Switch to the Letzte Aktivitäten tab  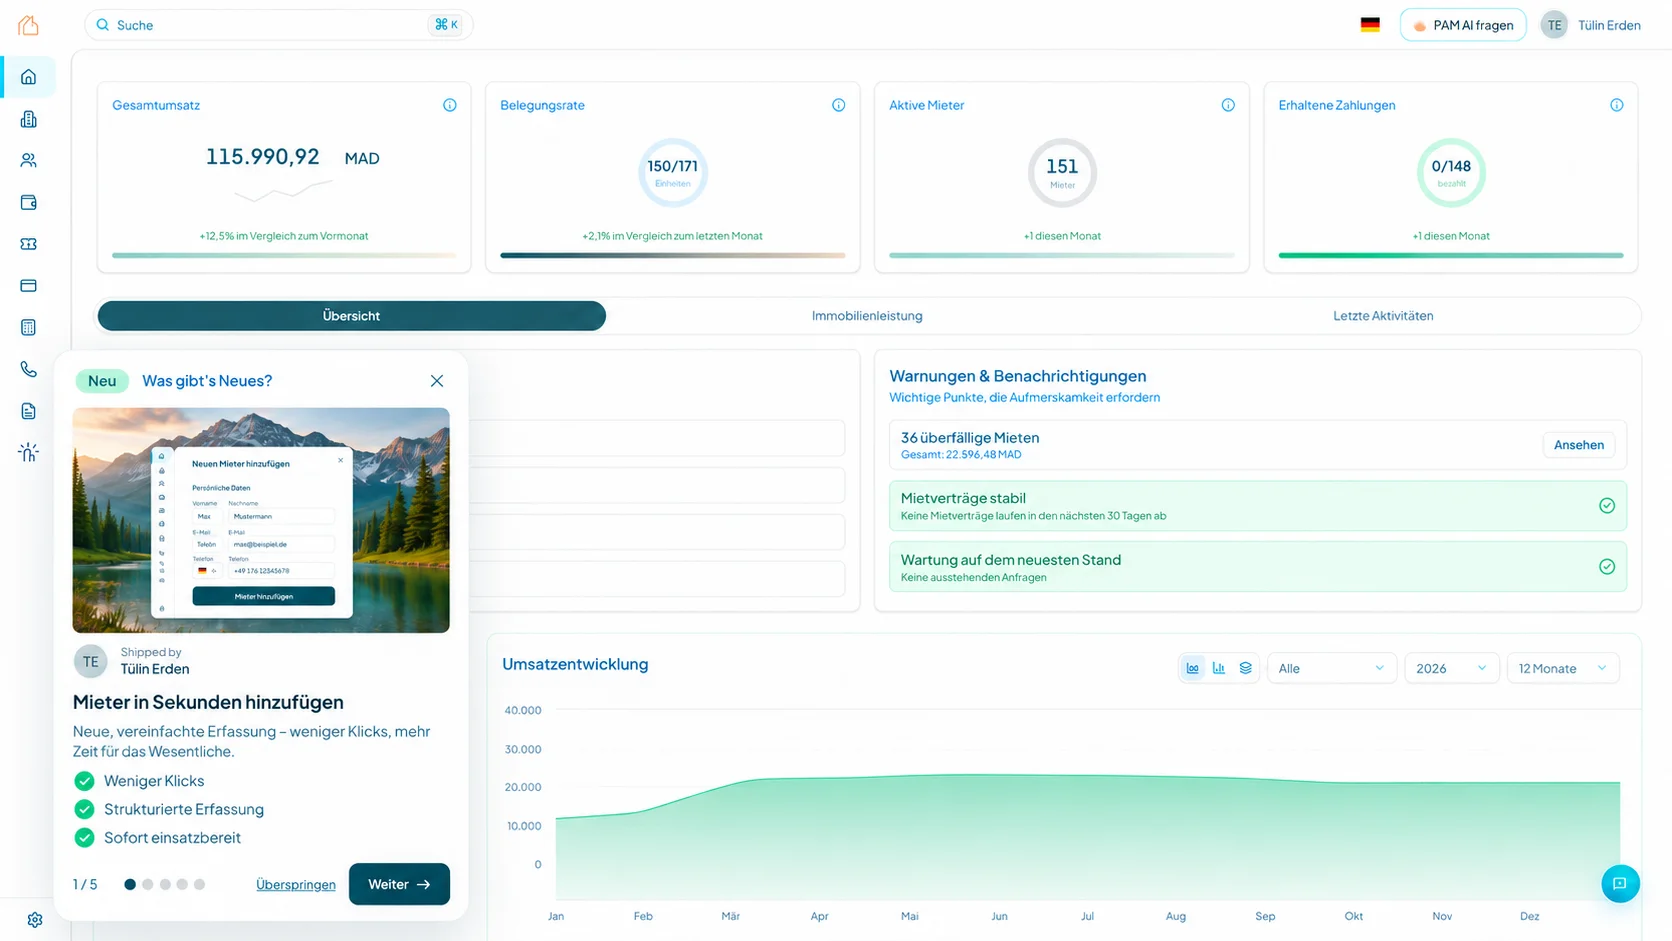click(x=1383, y=316)
